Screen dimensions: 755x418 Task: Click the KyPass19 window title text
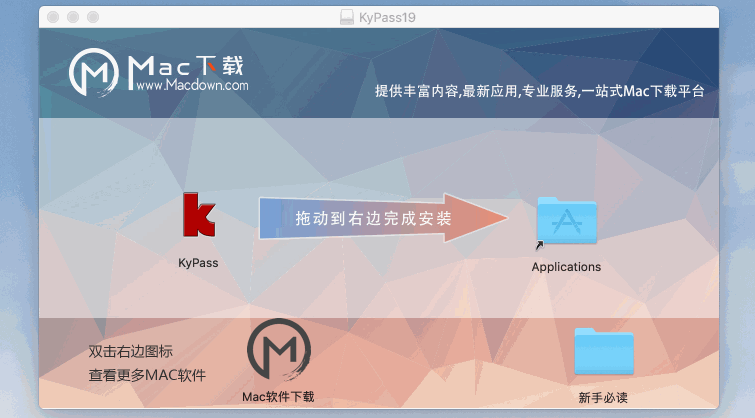(387, 18)
